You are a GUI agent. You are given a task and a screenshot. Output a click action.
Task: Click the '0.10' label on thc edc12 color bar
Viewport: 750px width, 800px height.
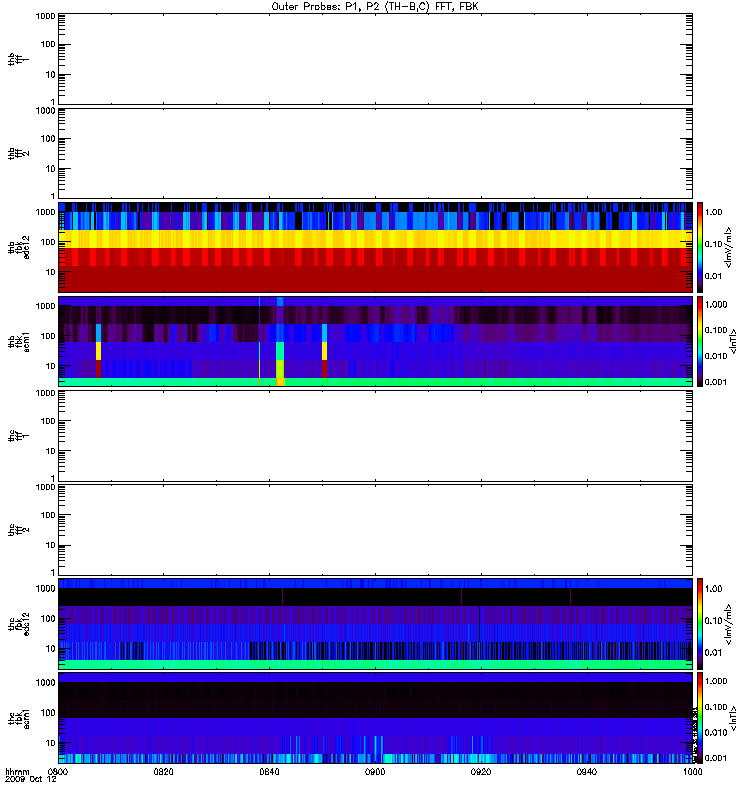[x=714, y=620]
